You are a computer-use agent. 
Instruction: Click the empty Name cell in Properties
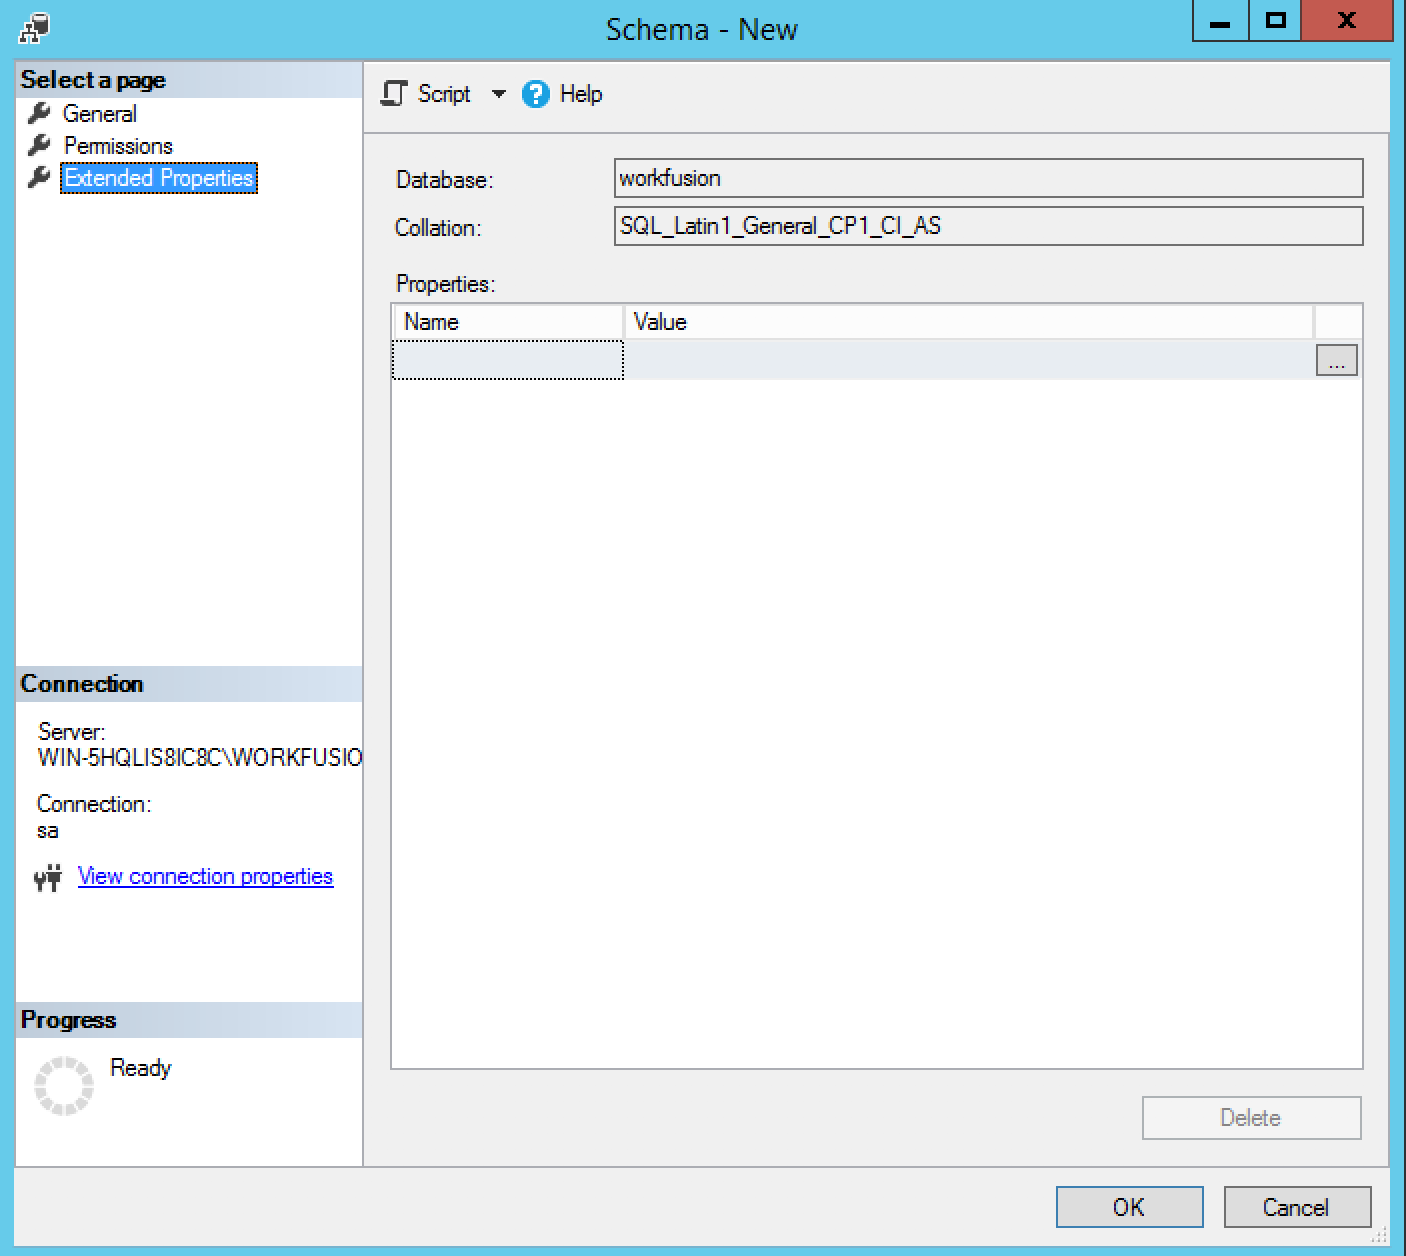tap(508, 360)
